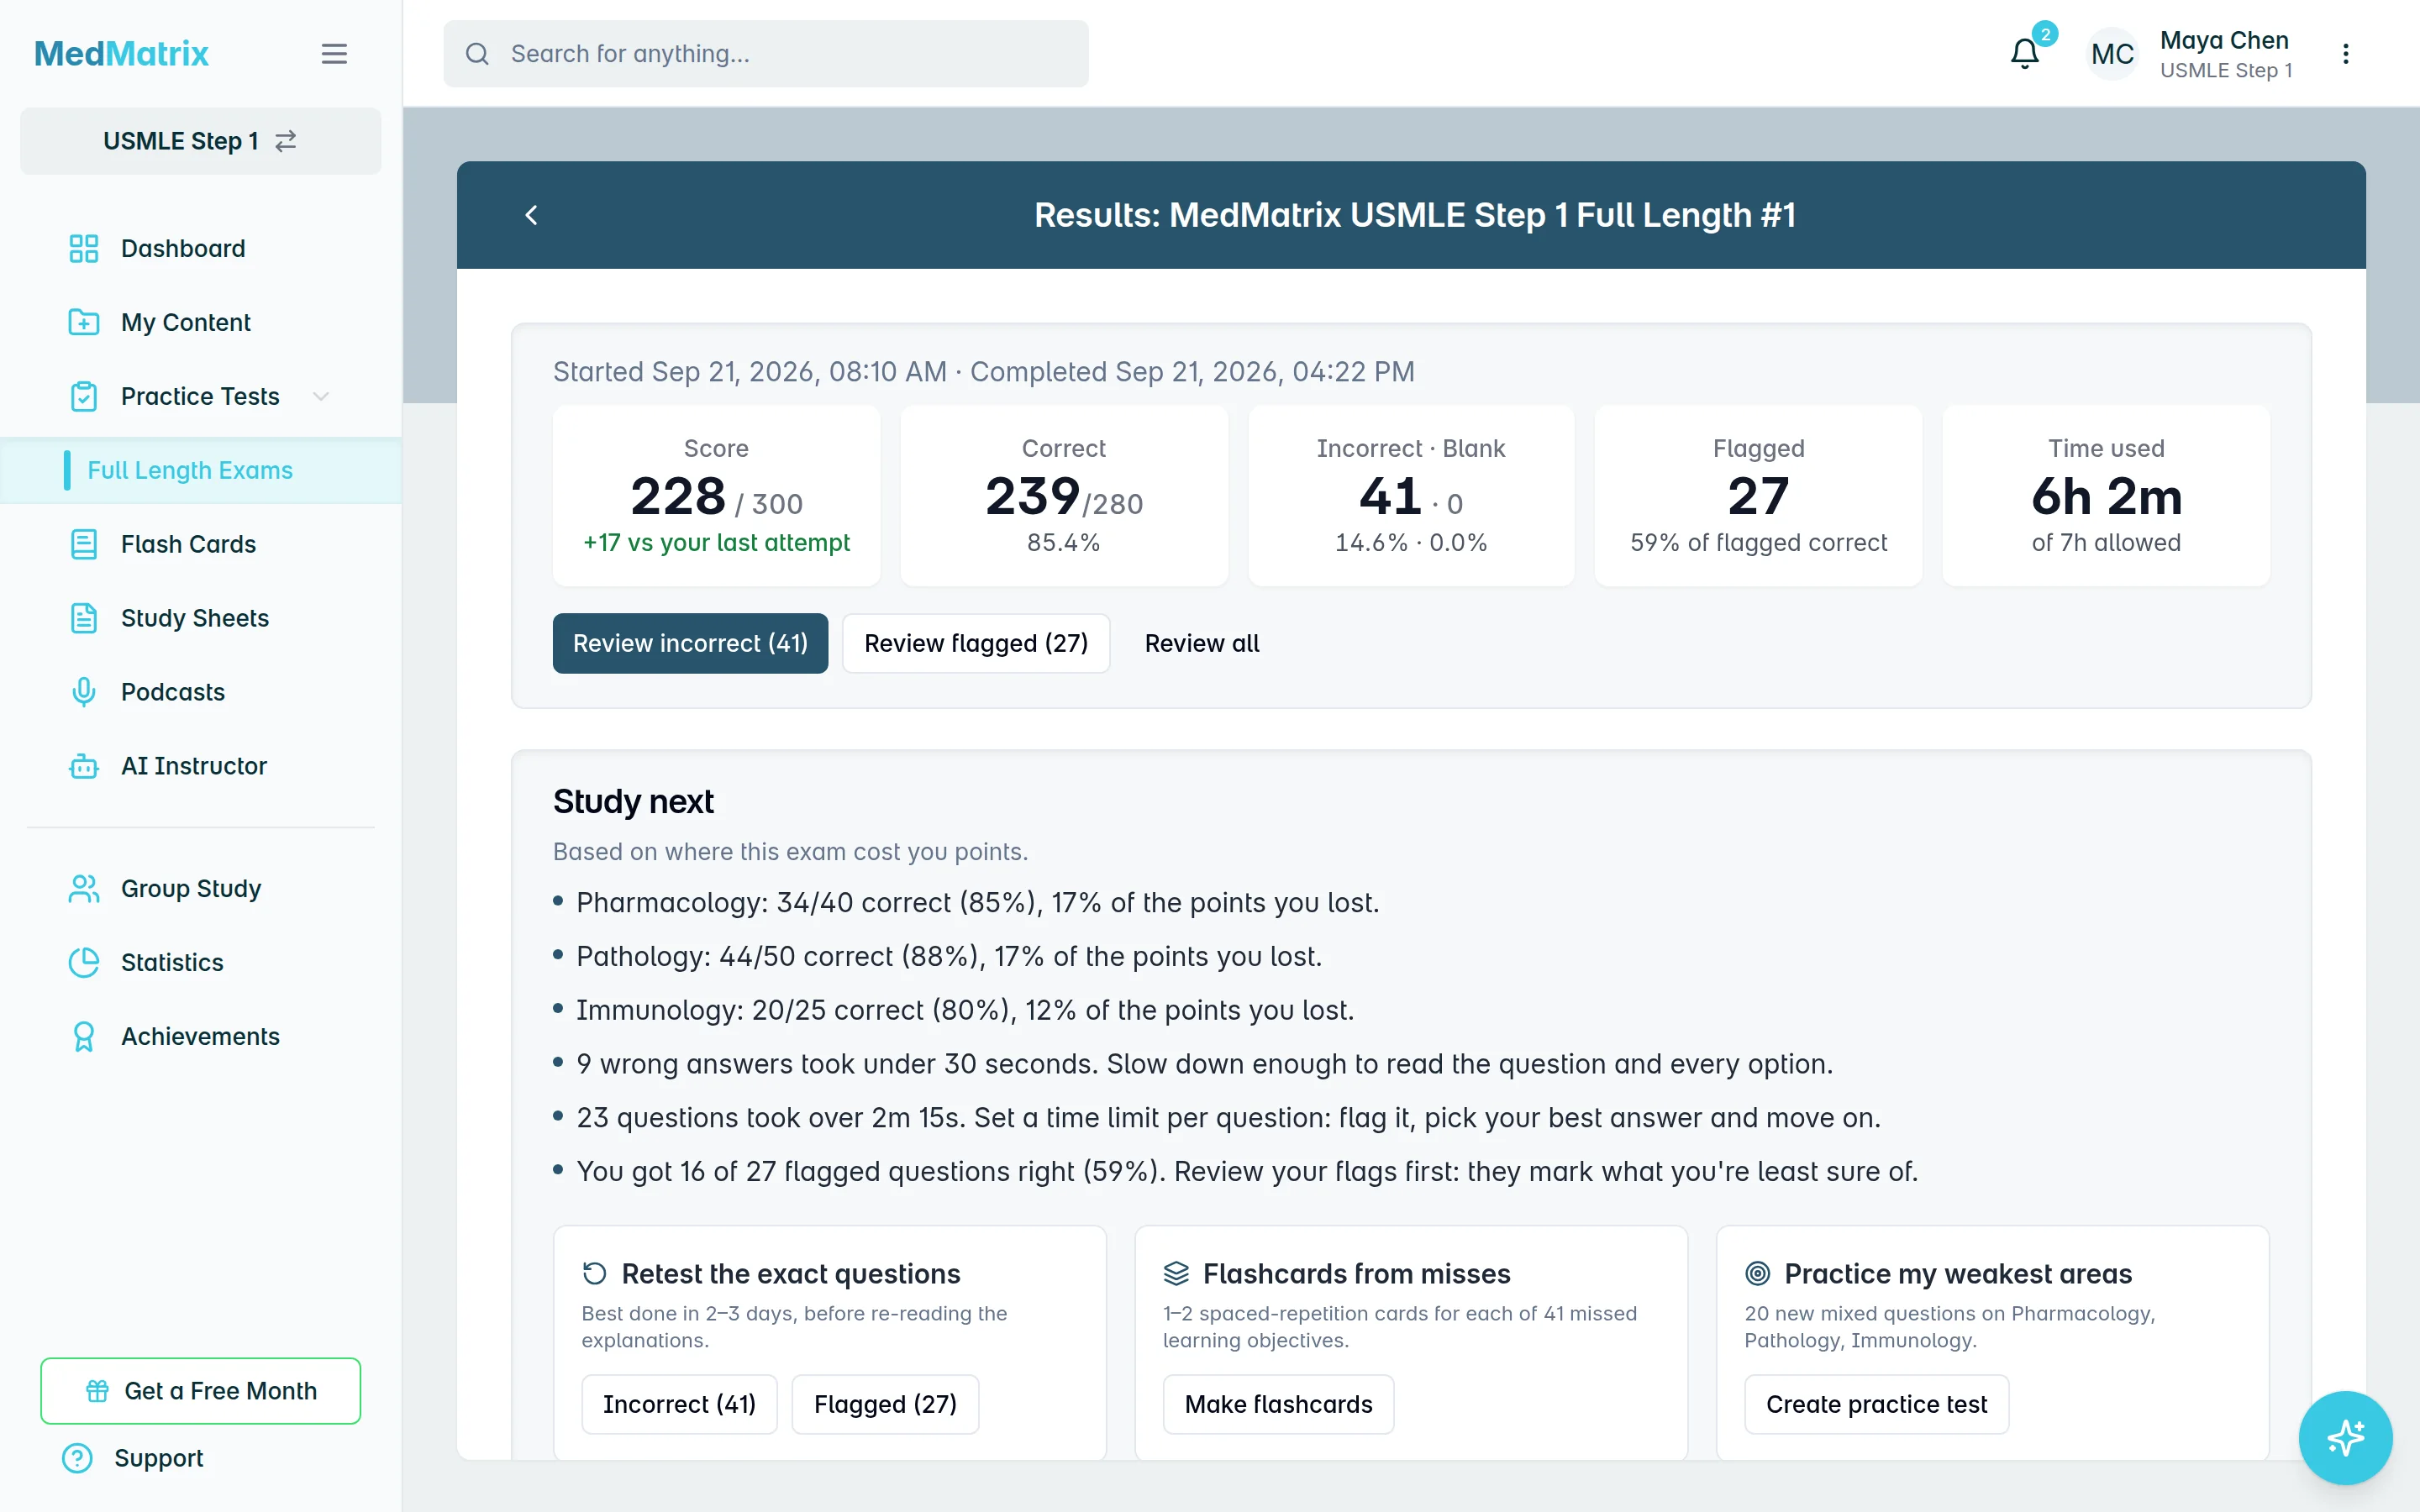This screenshot has height=1512, width=2420.
Task: Click the Incorrect · Blank 41 card
Action: [x=1411, y=496]
